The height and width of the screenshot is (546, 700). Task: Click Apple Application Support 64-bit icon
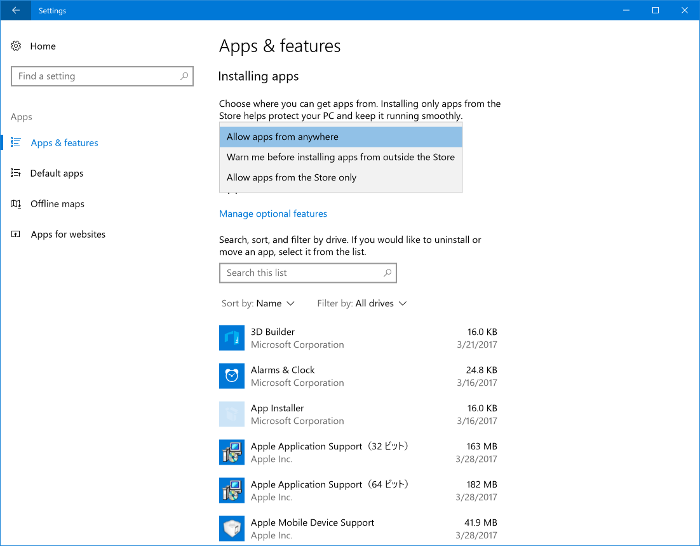point(232,491)
